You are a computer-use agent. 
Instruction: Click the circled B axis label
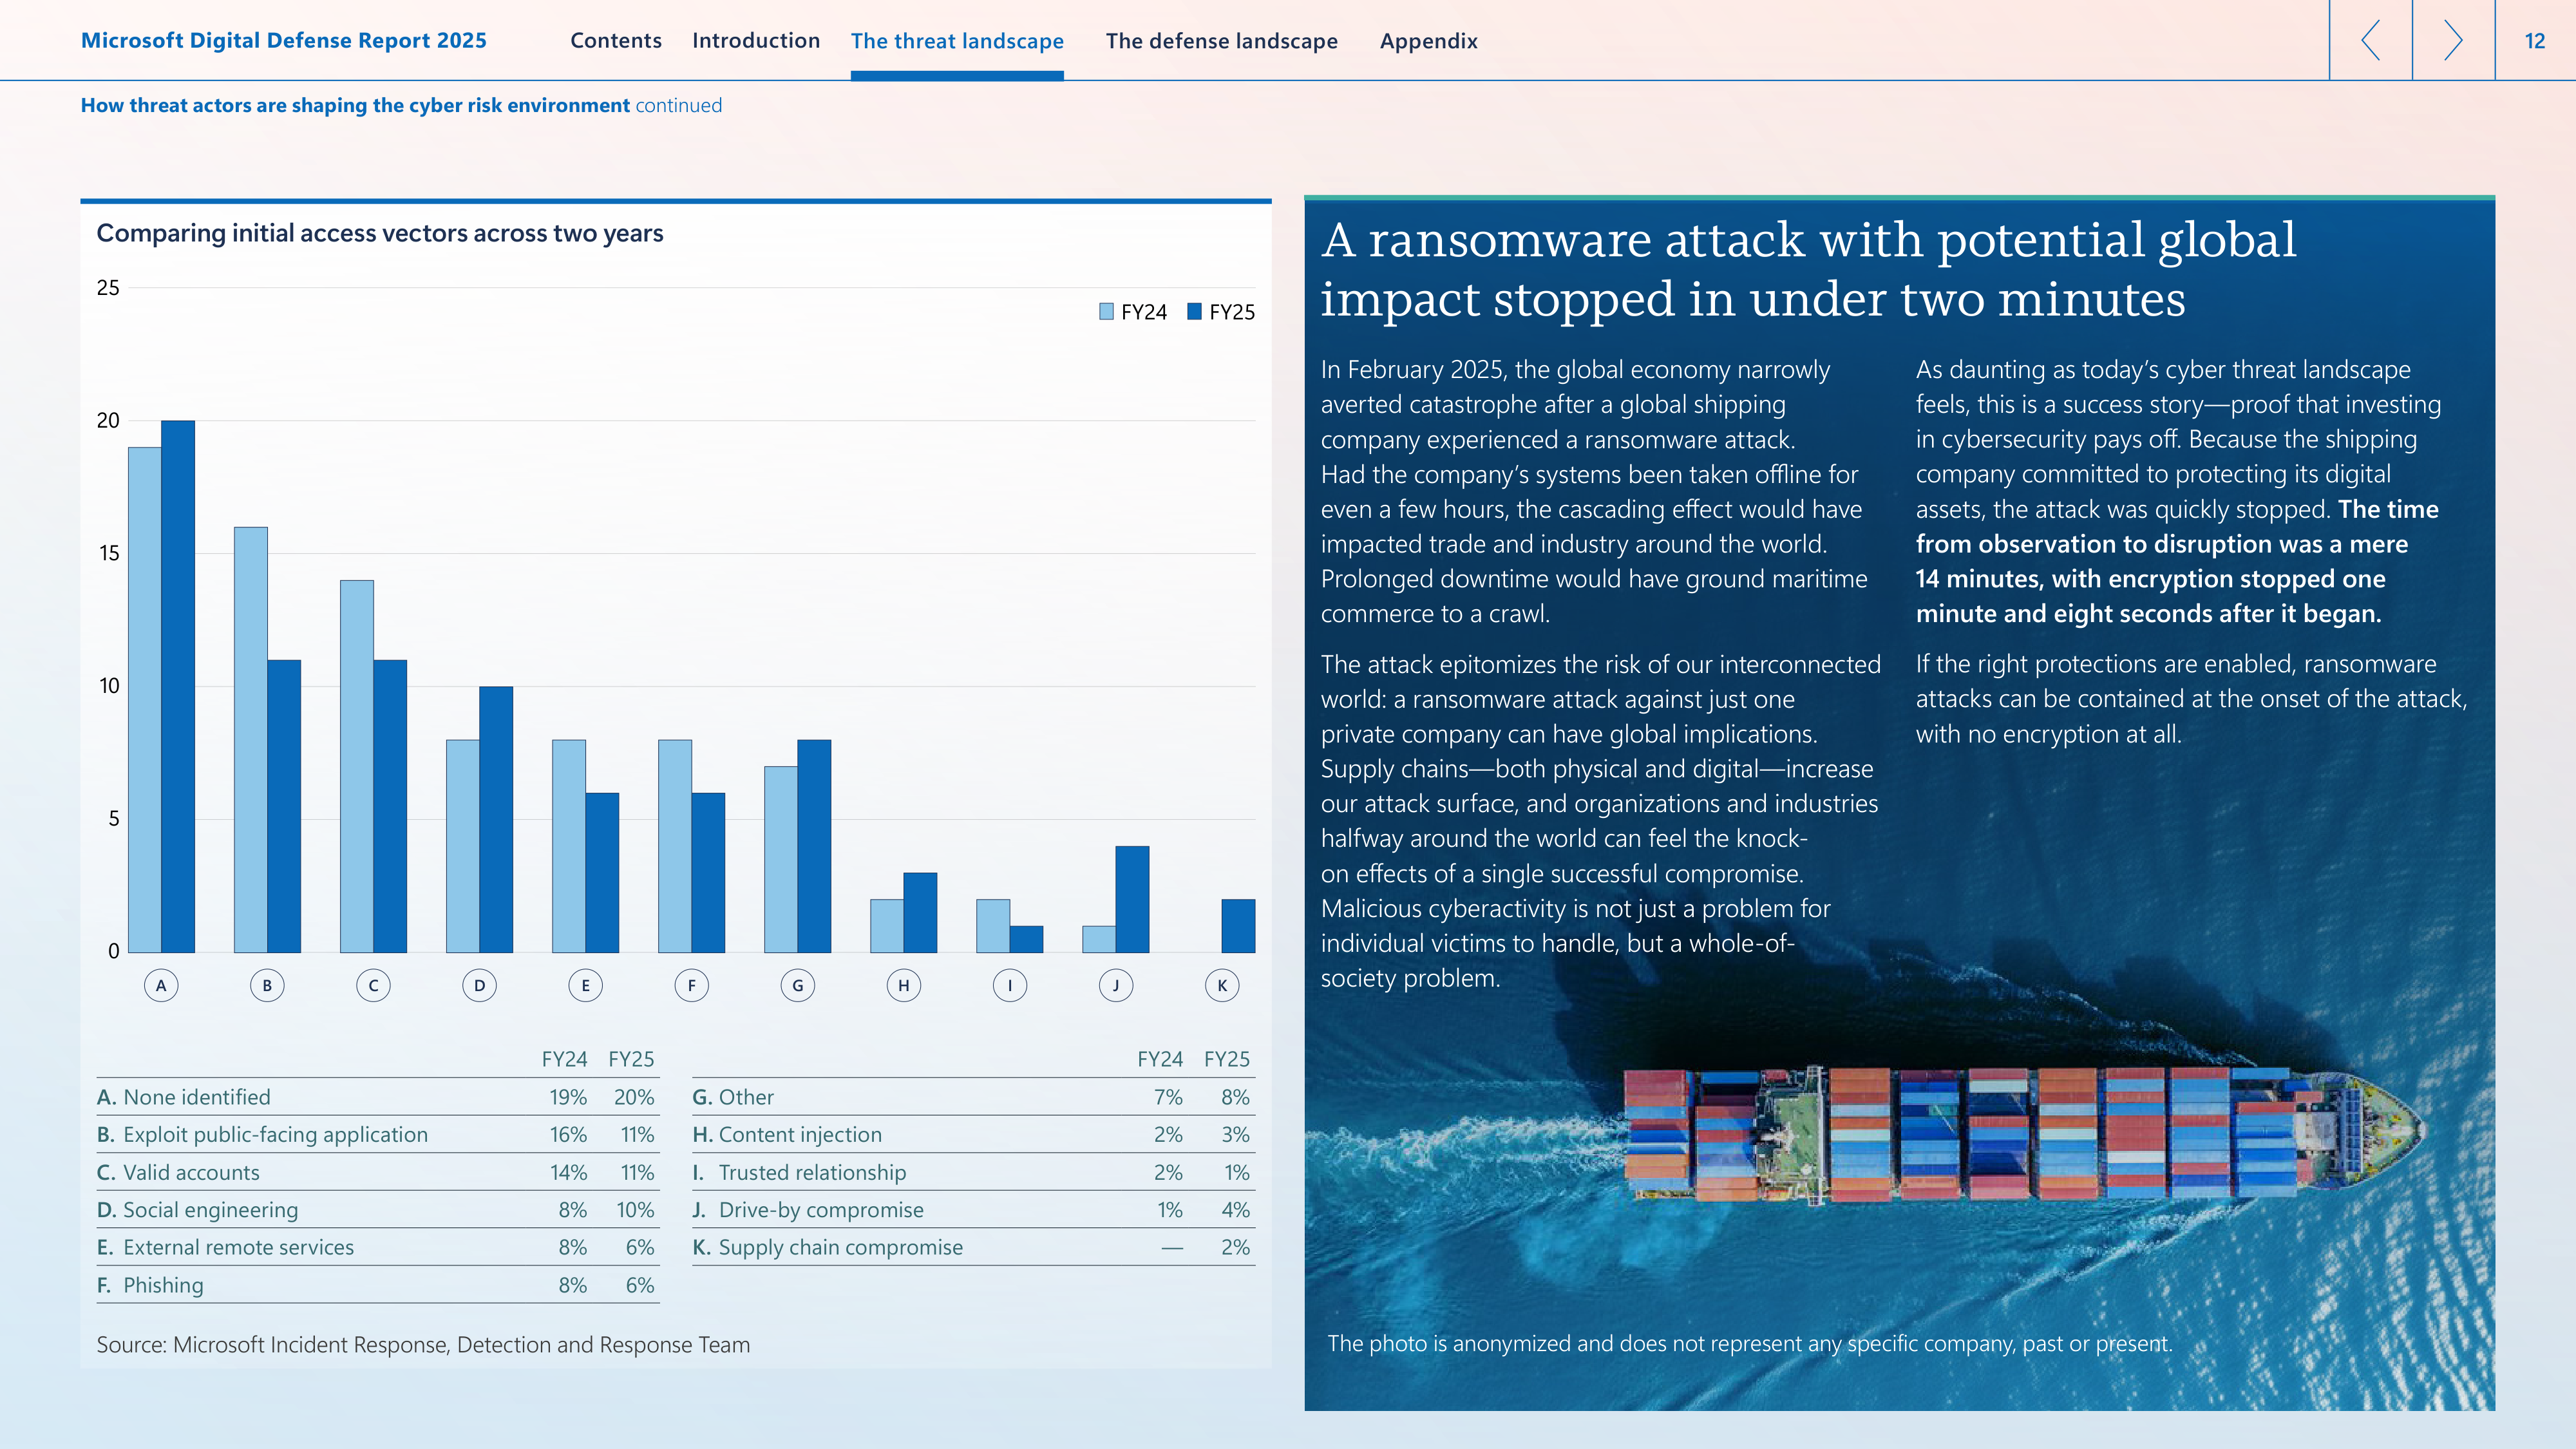pyautogui.click(x=267, y=985)
